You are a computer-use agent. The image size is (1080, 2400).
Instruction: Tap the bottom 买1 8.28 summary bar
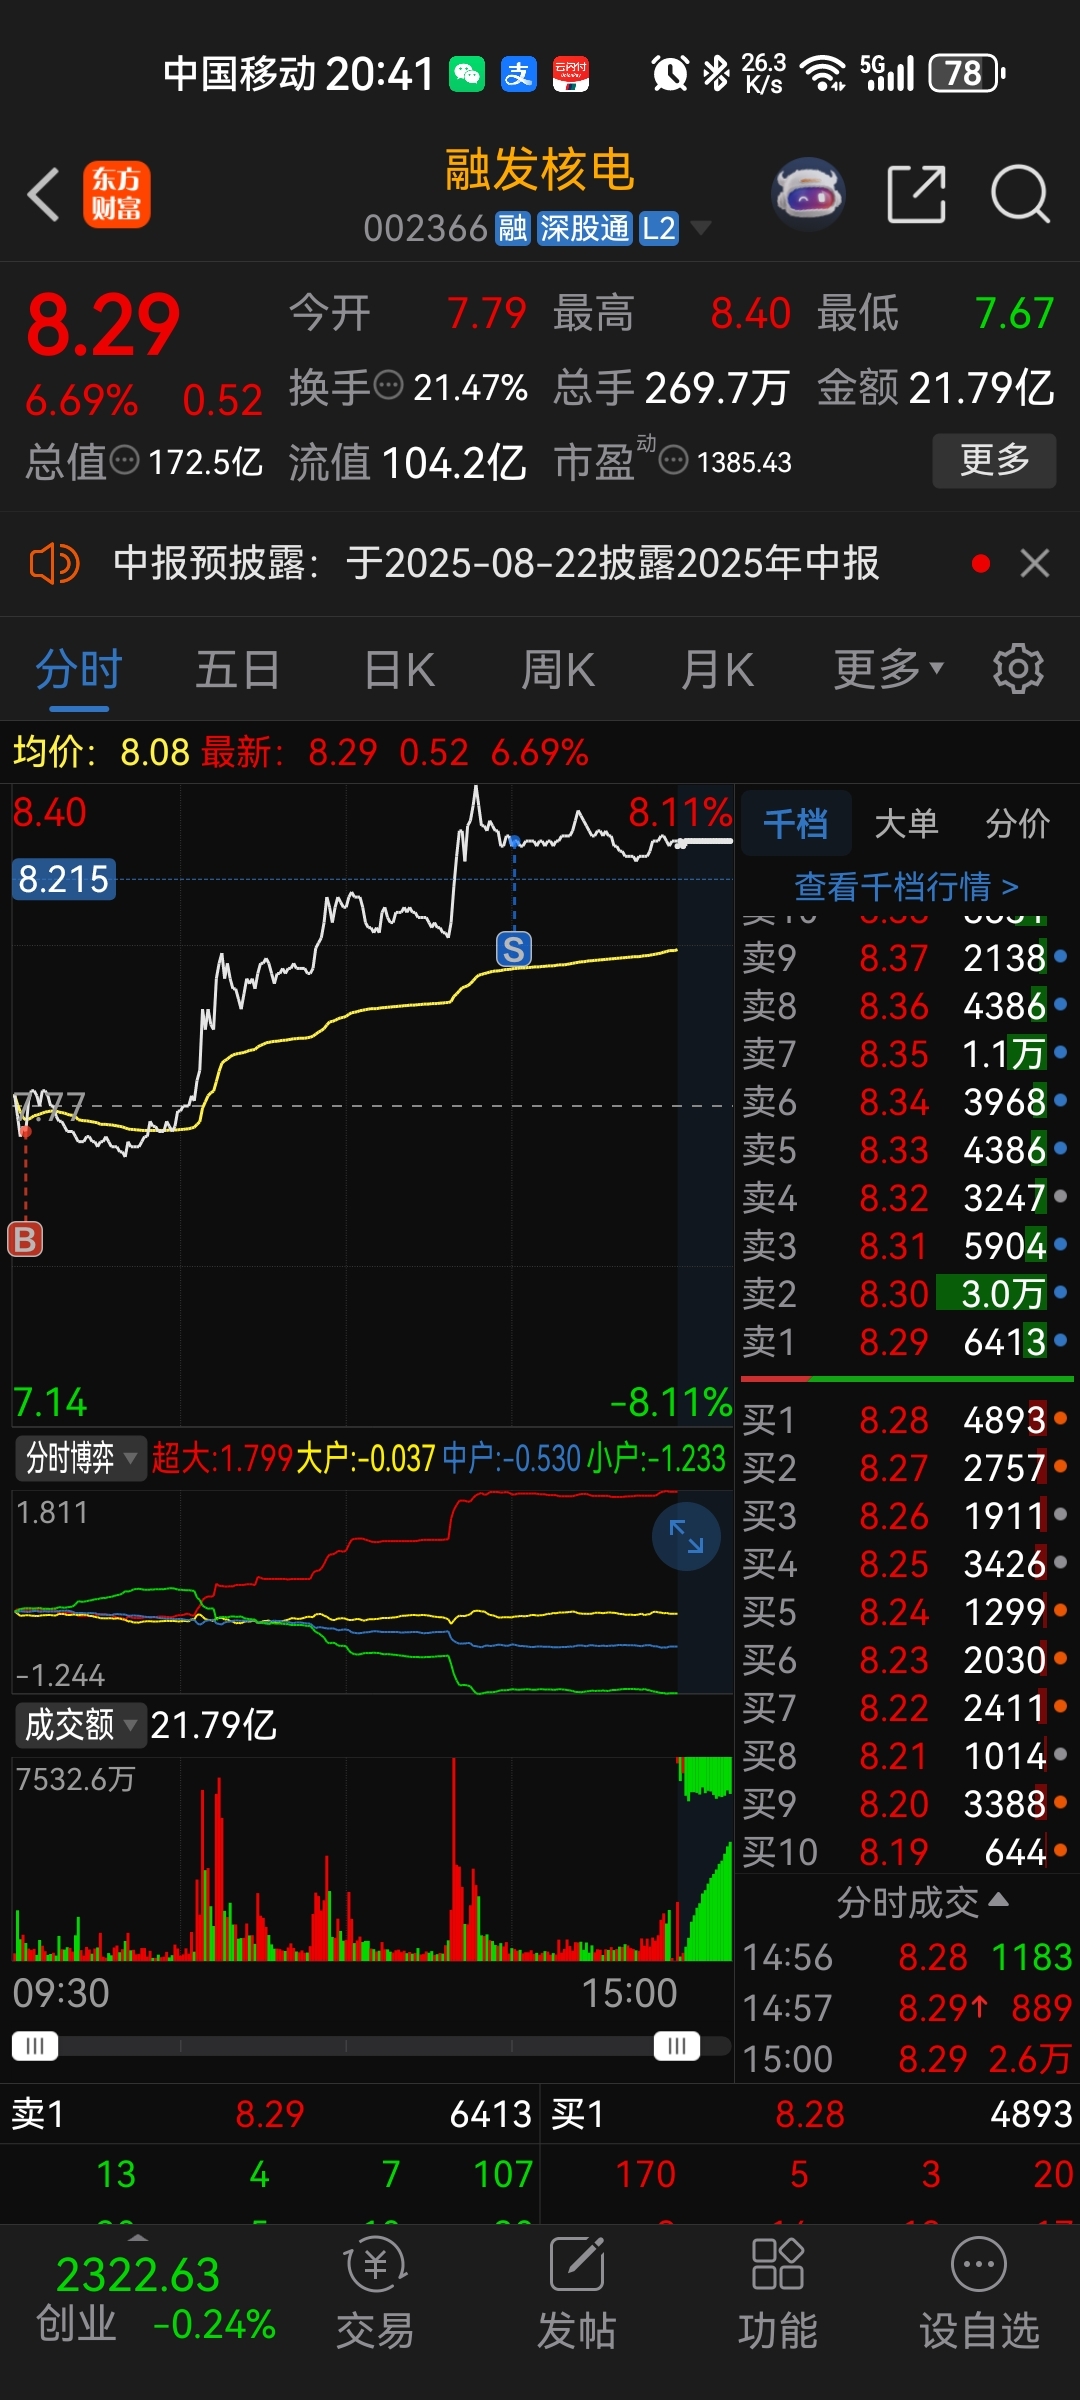[810, 2114]
